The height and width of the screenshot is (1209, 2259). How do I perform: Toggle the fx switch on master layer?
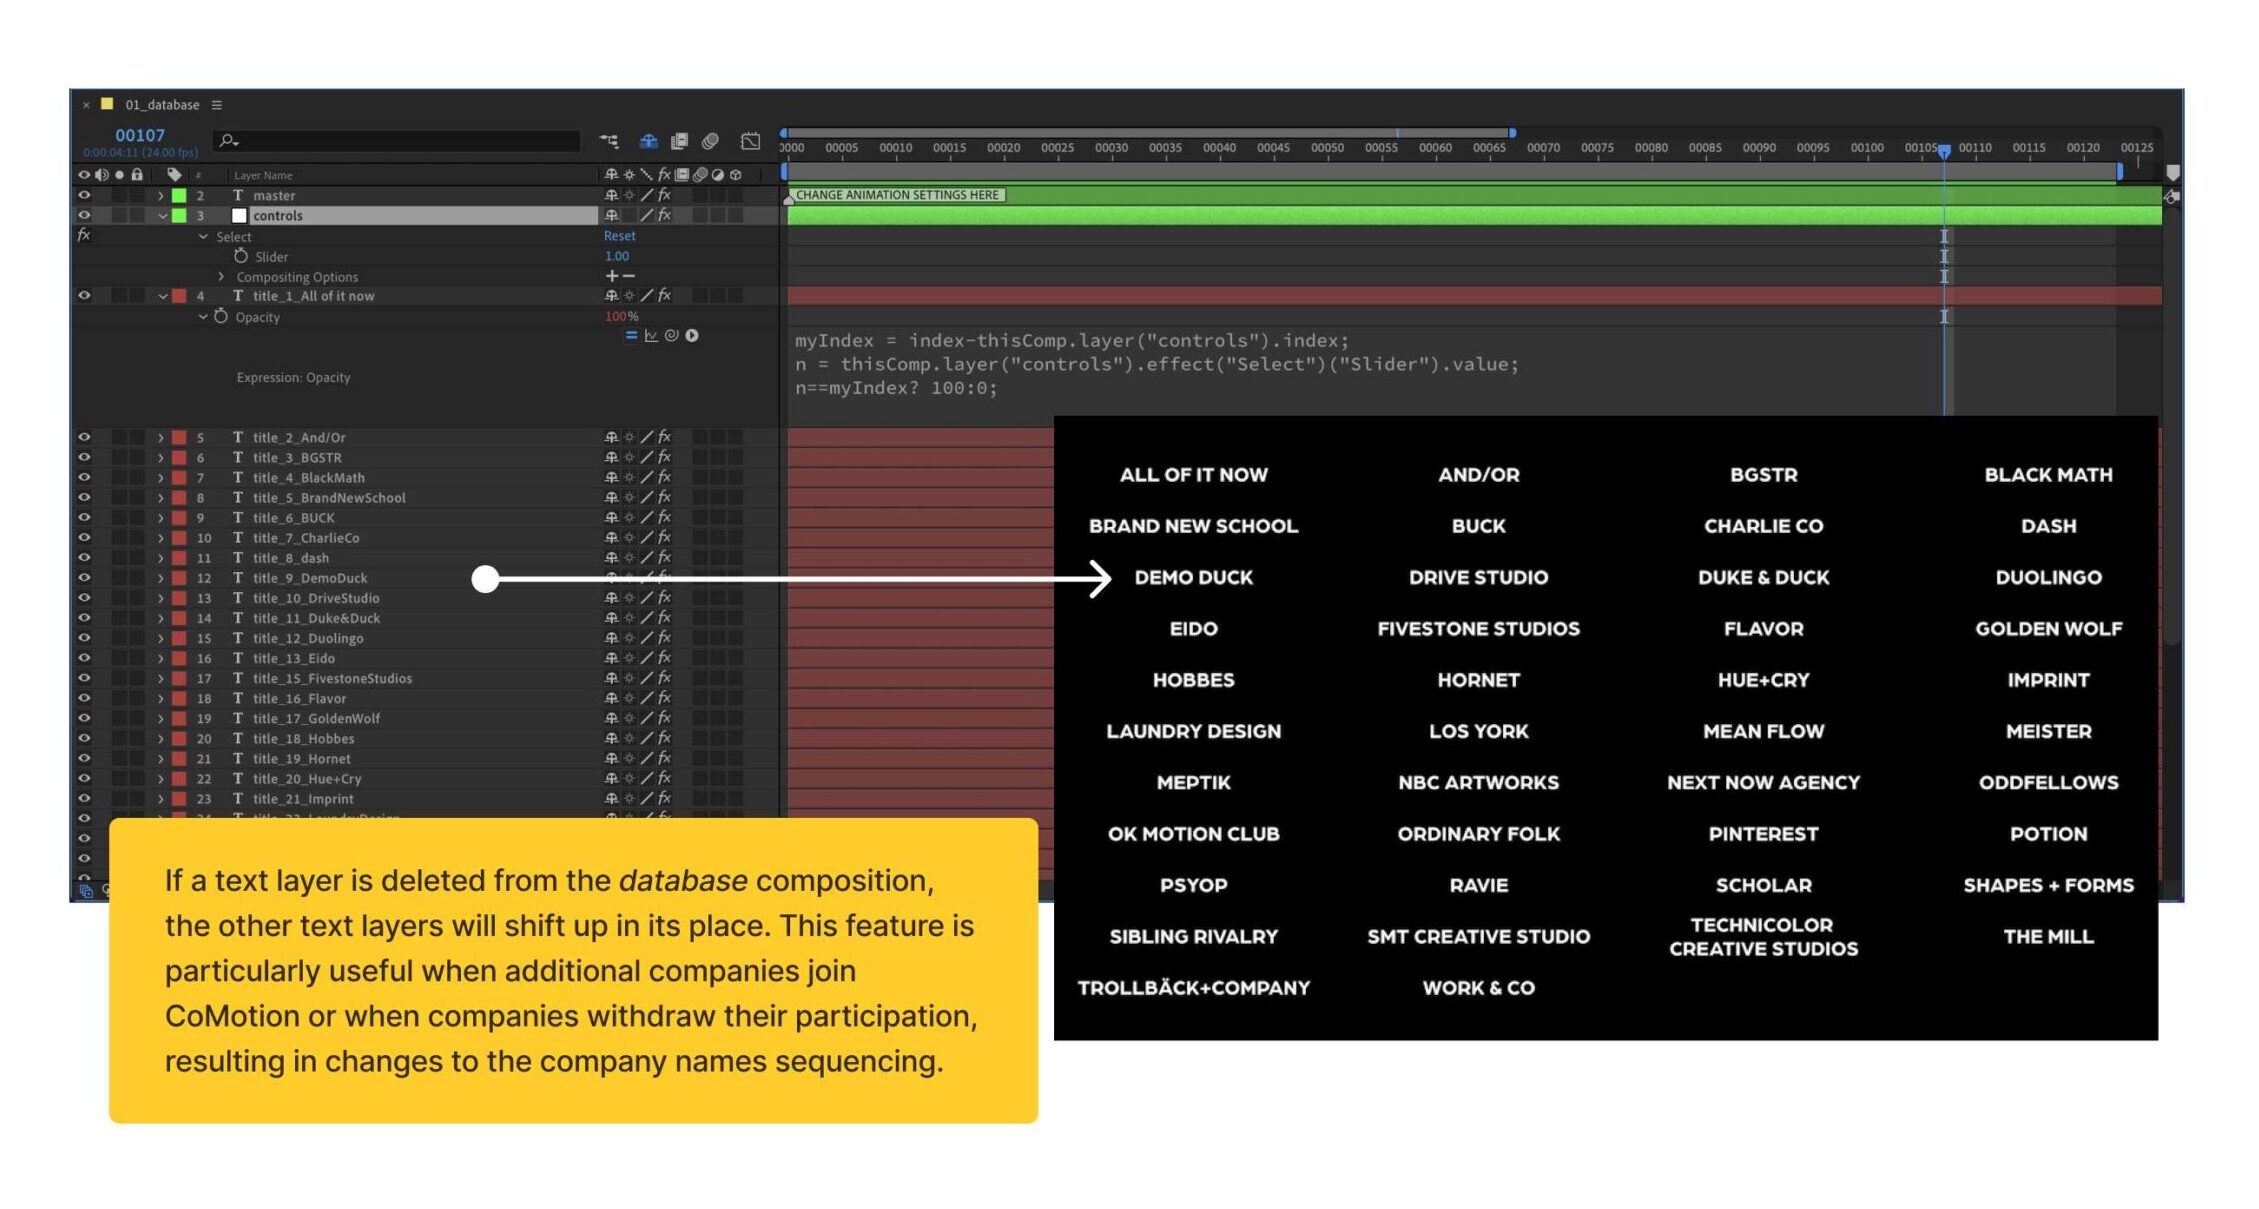click(664, 196)
